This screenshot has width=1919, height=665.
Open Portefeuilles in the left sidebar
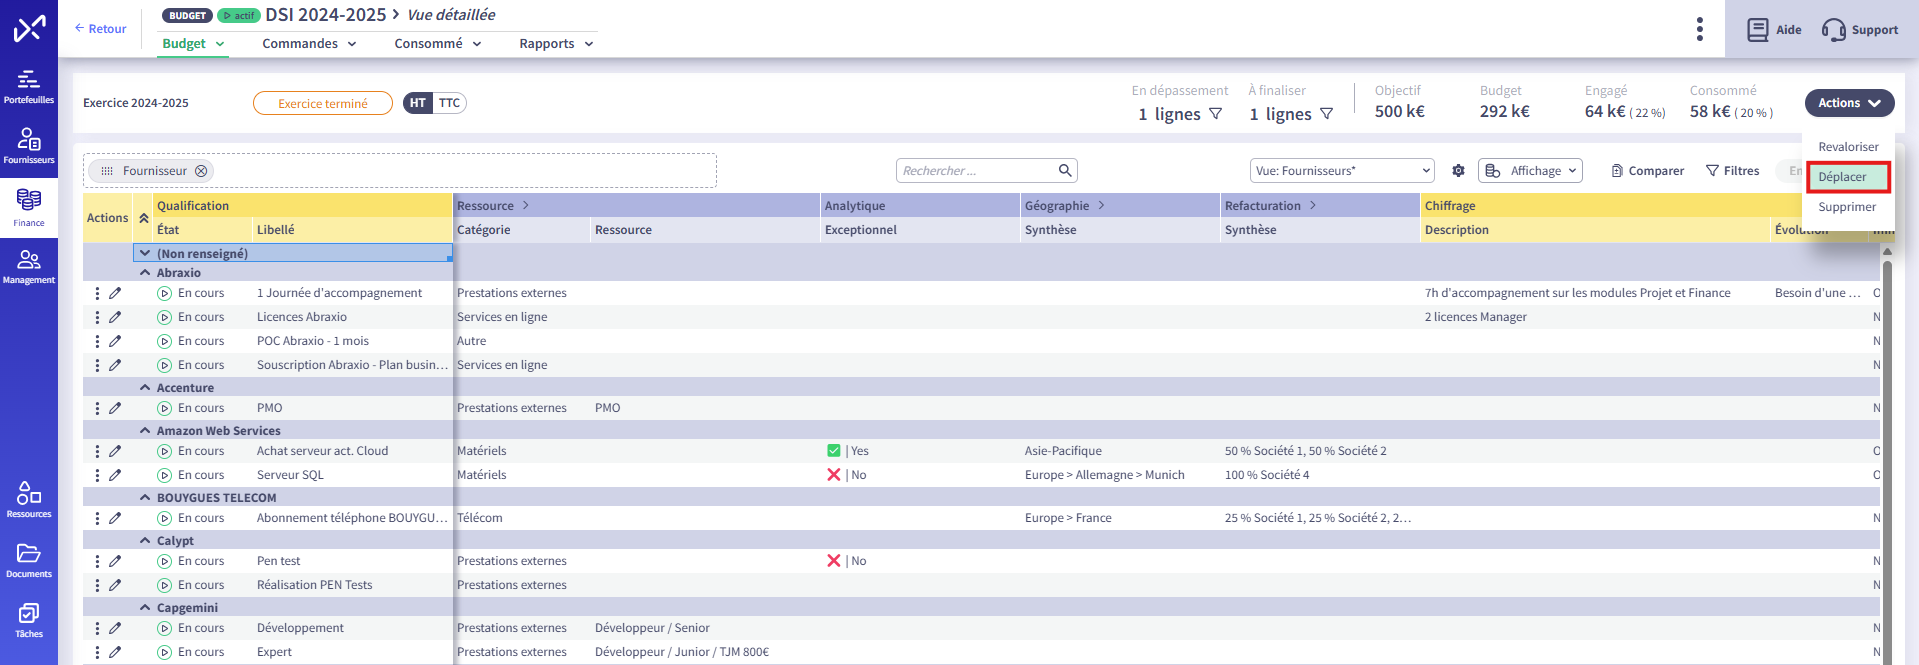pyautogui.click(x=29, y=86)
